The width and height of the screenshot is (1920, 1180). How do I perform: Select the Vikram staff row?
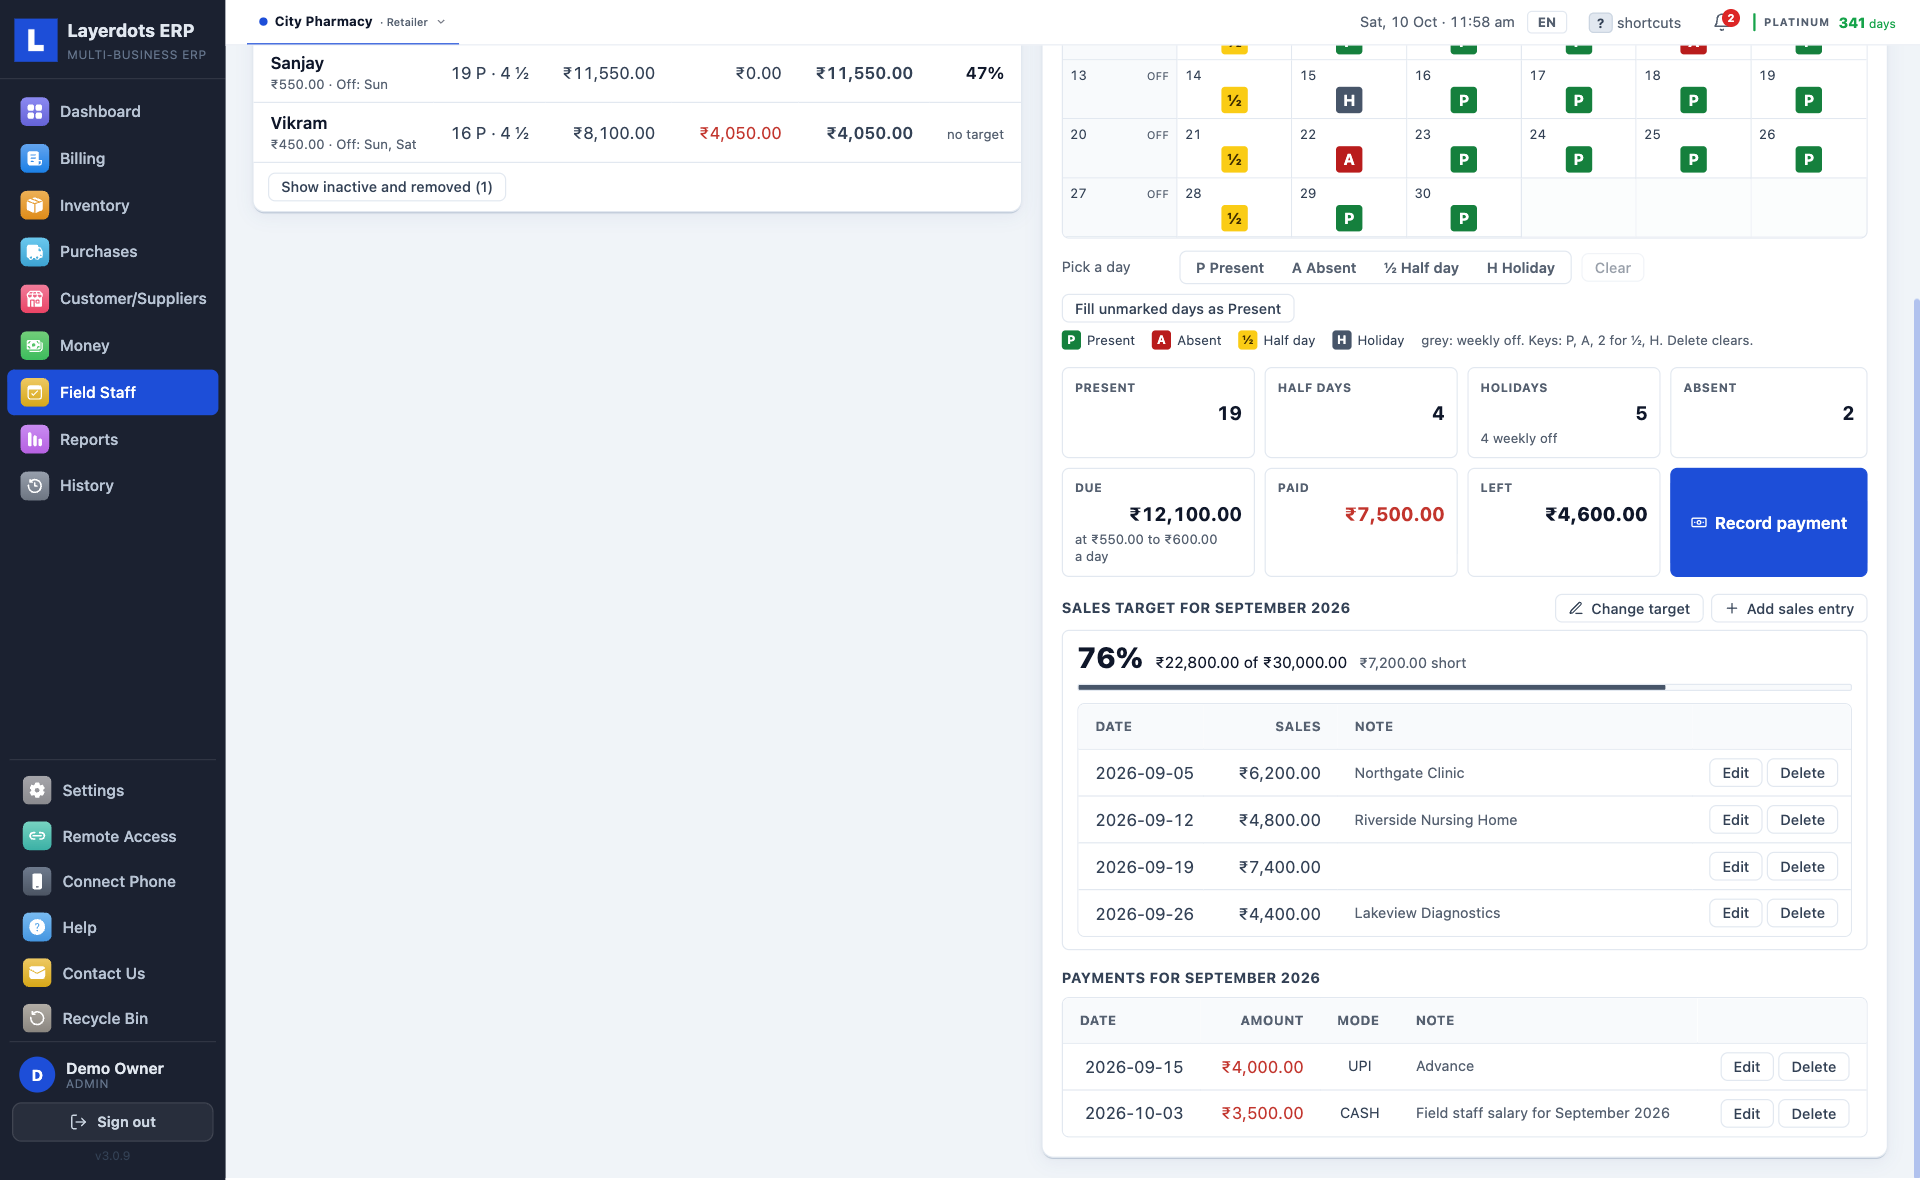click(637, 133)
